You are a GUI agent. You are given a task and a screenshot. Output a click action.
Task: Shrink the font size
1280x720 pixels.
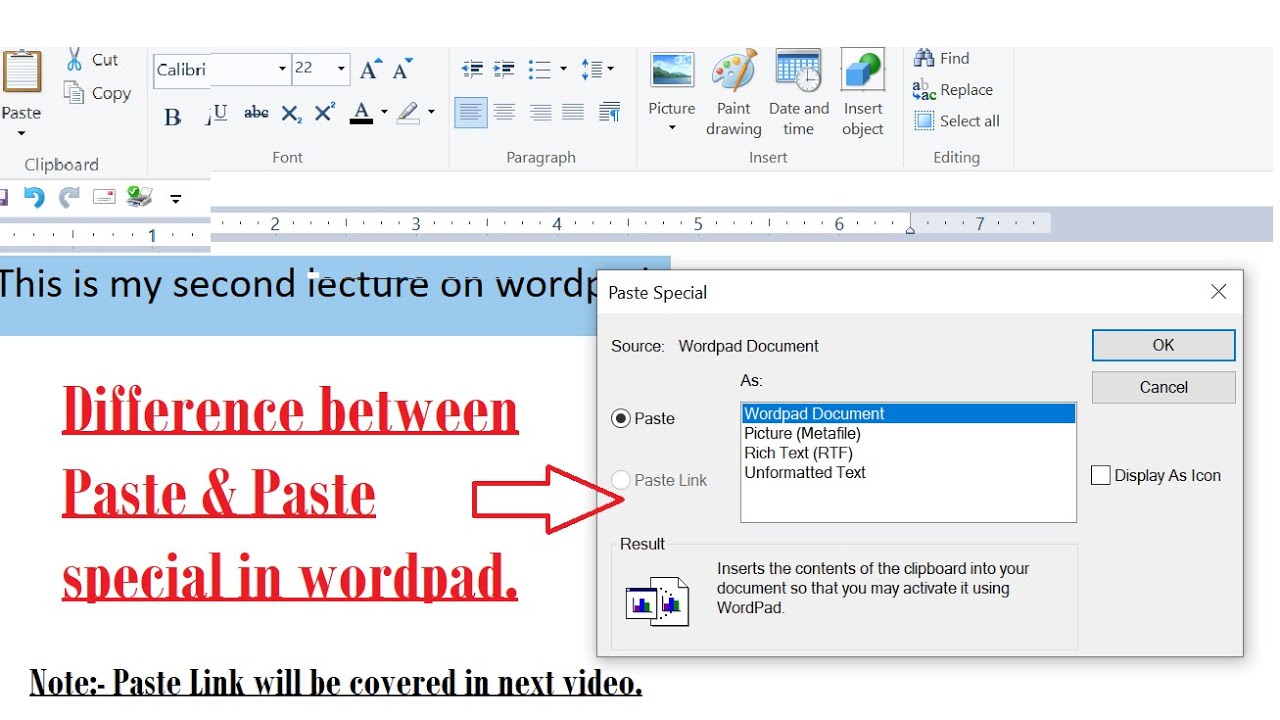coord(402,69)
